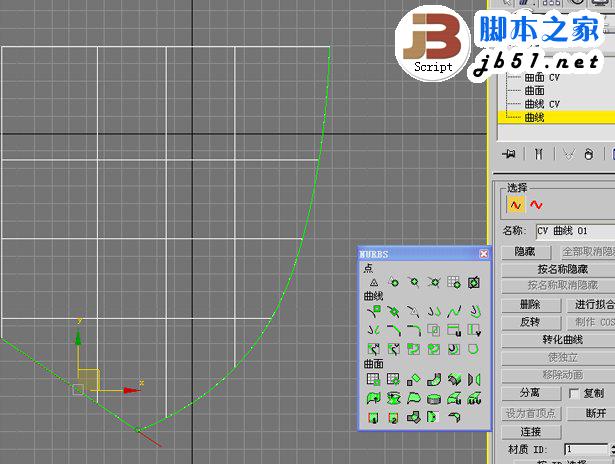Select Create Ruled Surface tool
615x464 pixels.
414,398
